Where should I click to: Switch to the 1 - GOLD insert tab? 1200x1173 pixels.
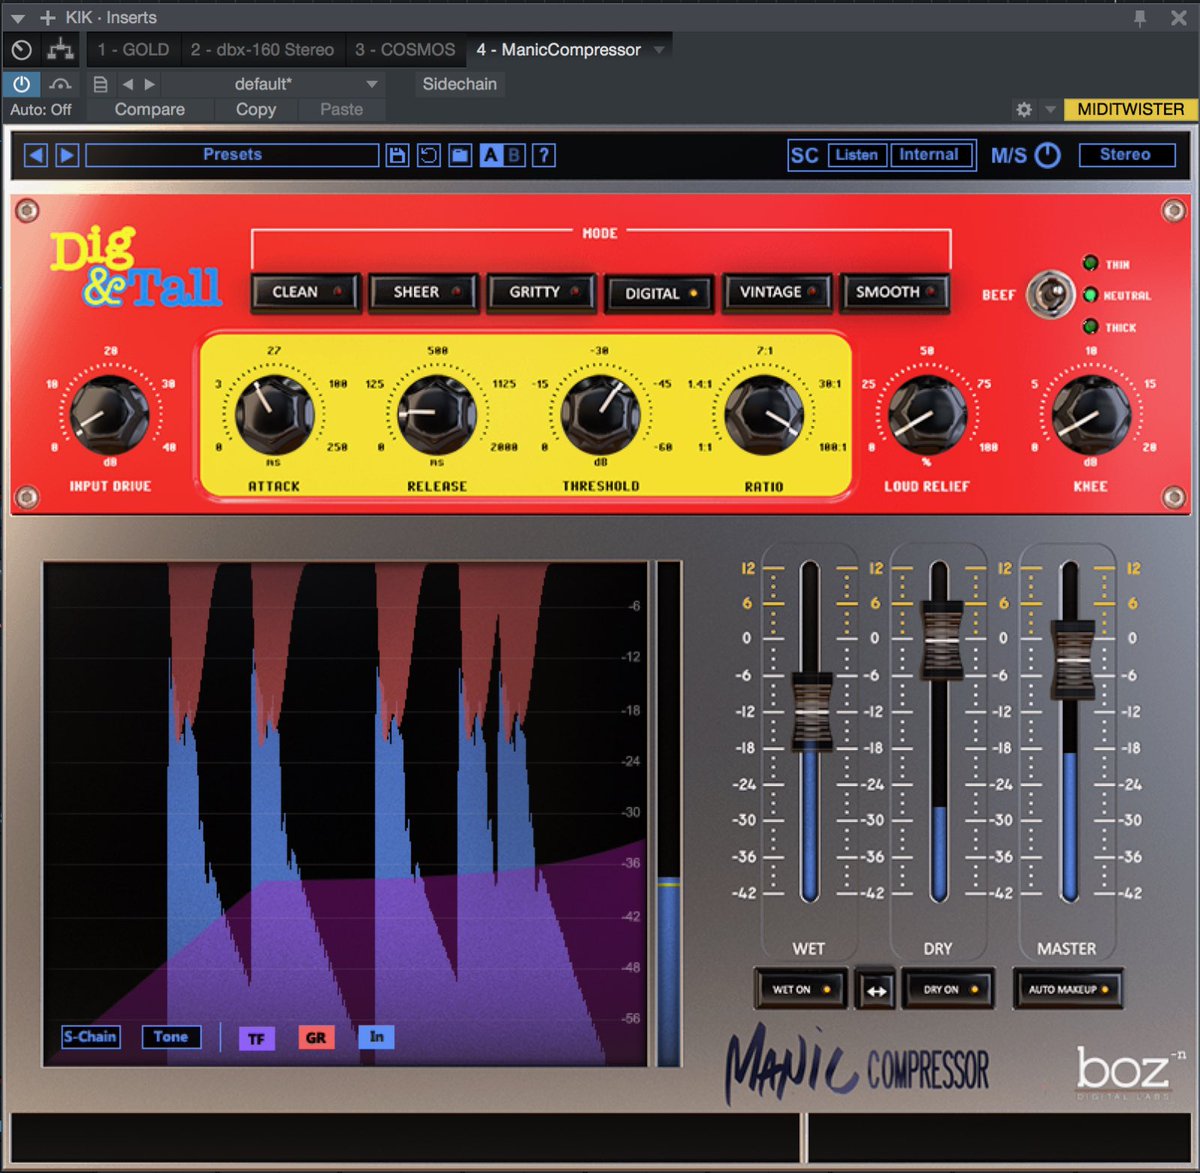click(133, 49)
